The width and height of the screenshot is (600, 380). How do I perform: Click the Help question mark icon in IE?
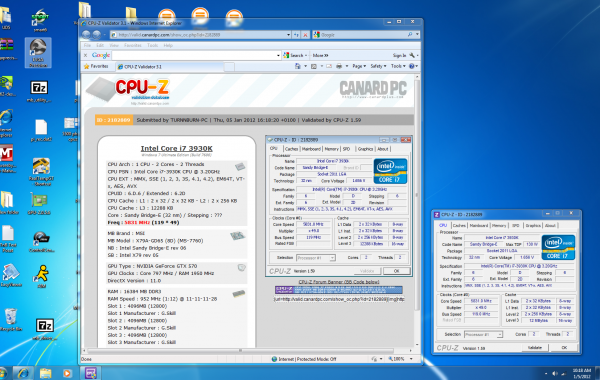412,66
